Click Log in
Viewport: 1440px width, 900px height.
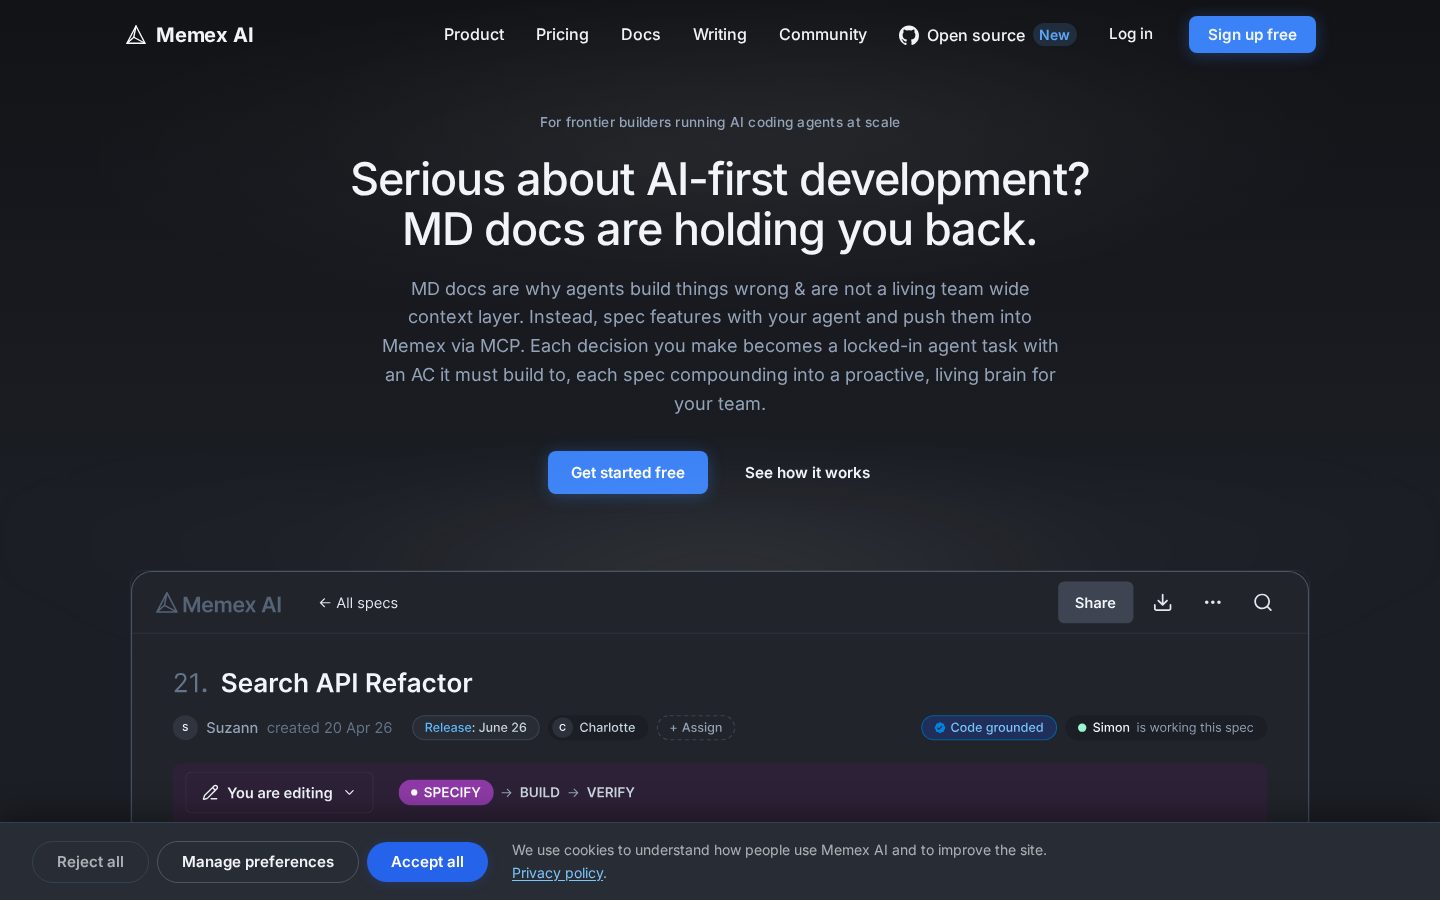[x=1131, y=34]
